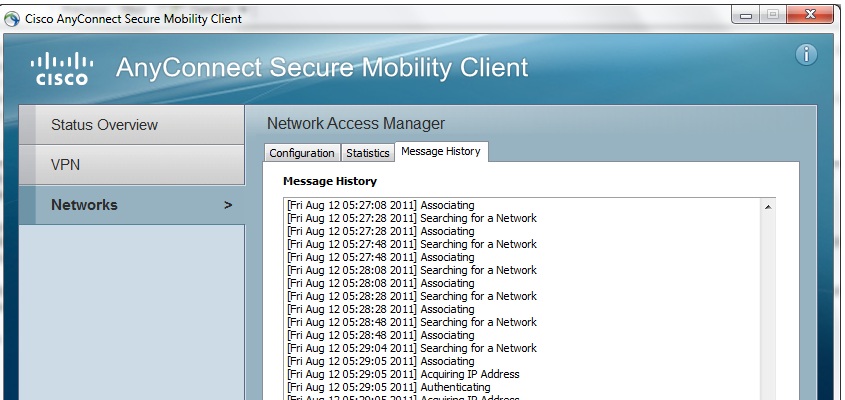Click the Cisco logo in the banner
845x400 pixels.
point(61,68)
